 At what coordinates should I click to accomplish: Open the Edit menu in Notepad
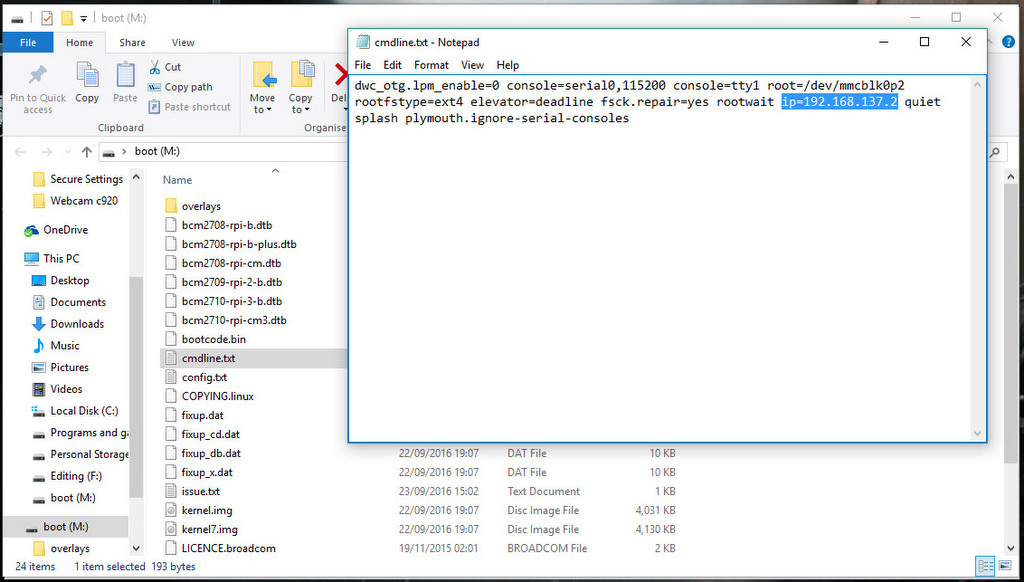pos(393,65)
